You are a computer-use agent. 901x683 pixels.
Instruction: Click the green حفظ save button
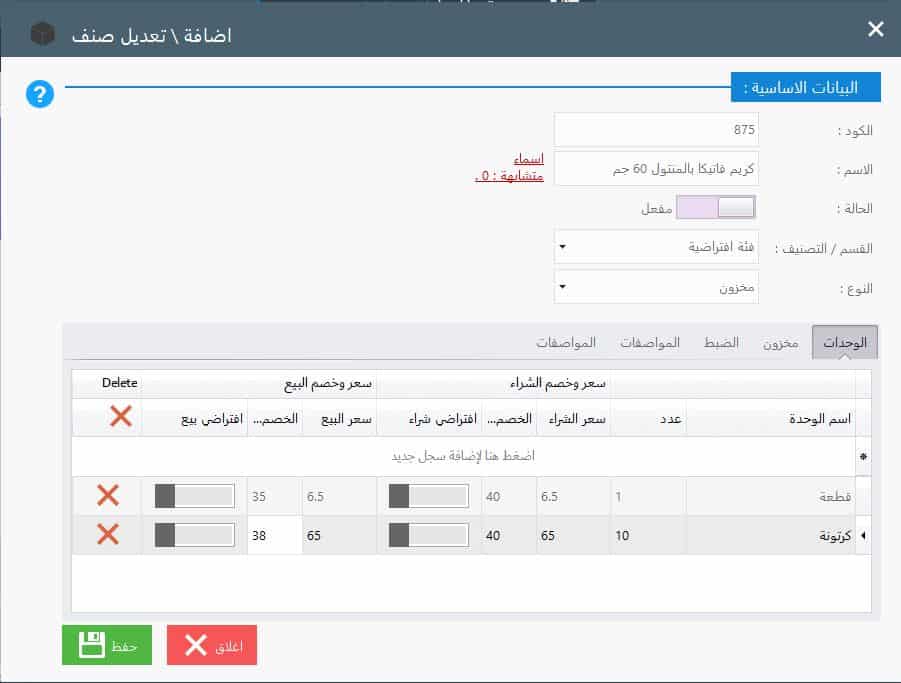[x=107, y=645]
